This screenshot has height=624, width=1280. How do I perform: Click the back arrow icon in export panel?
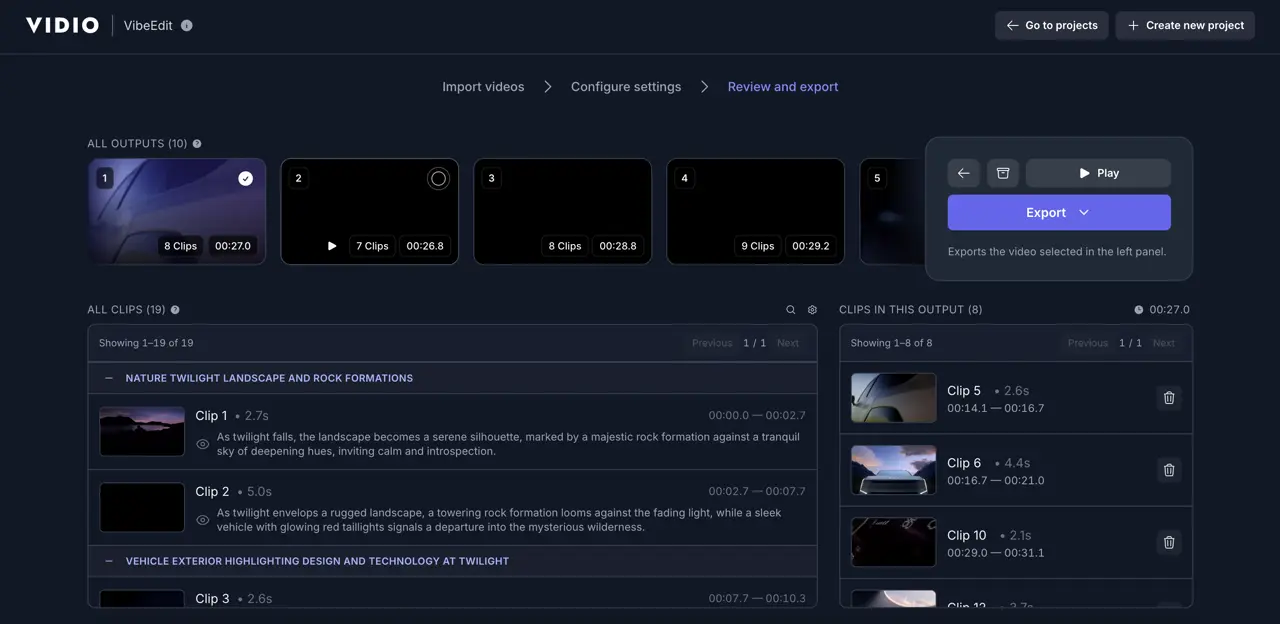963,173
